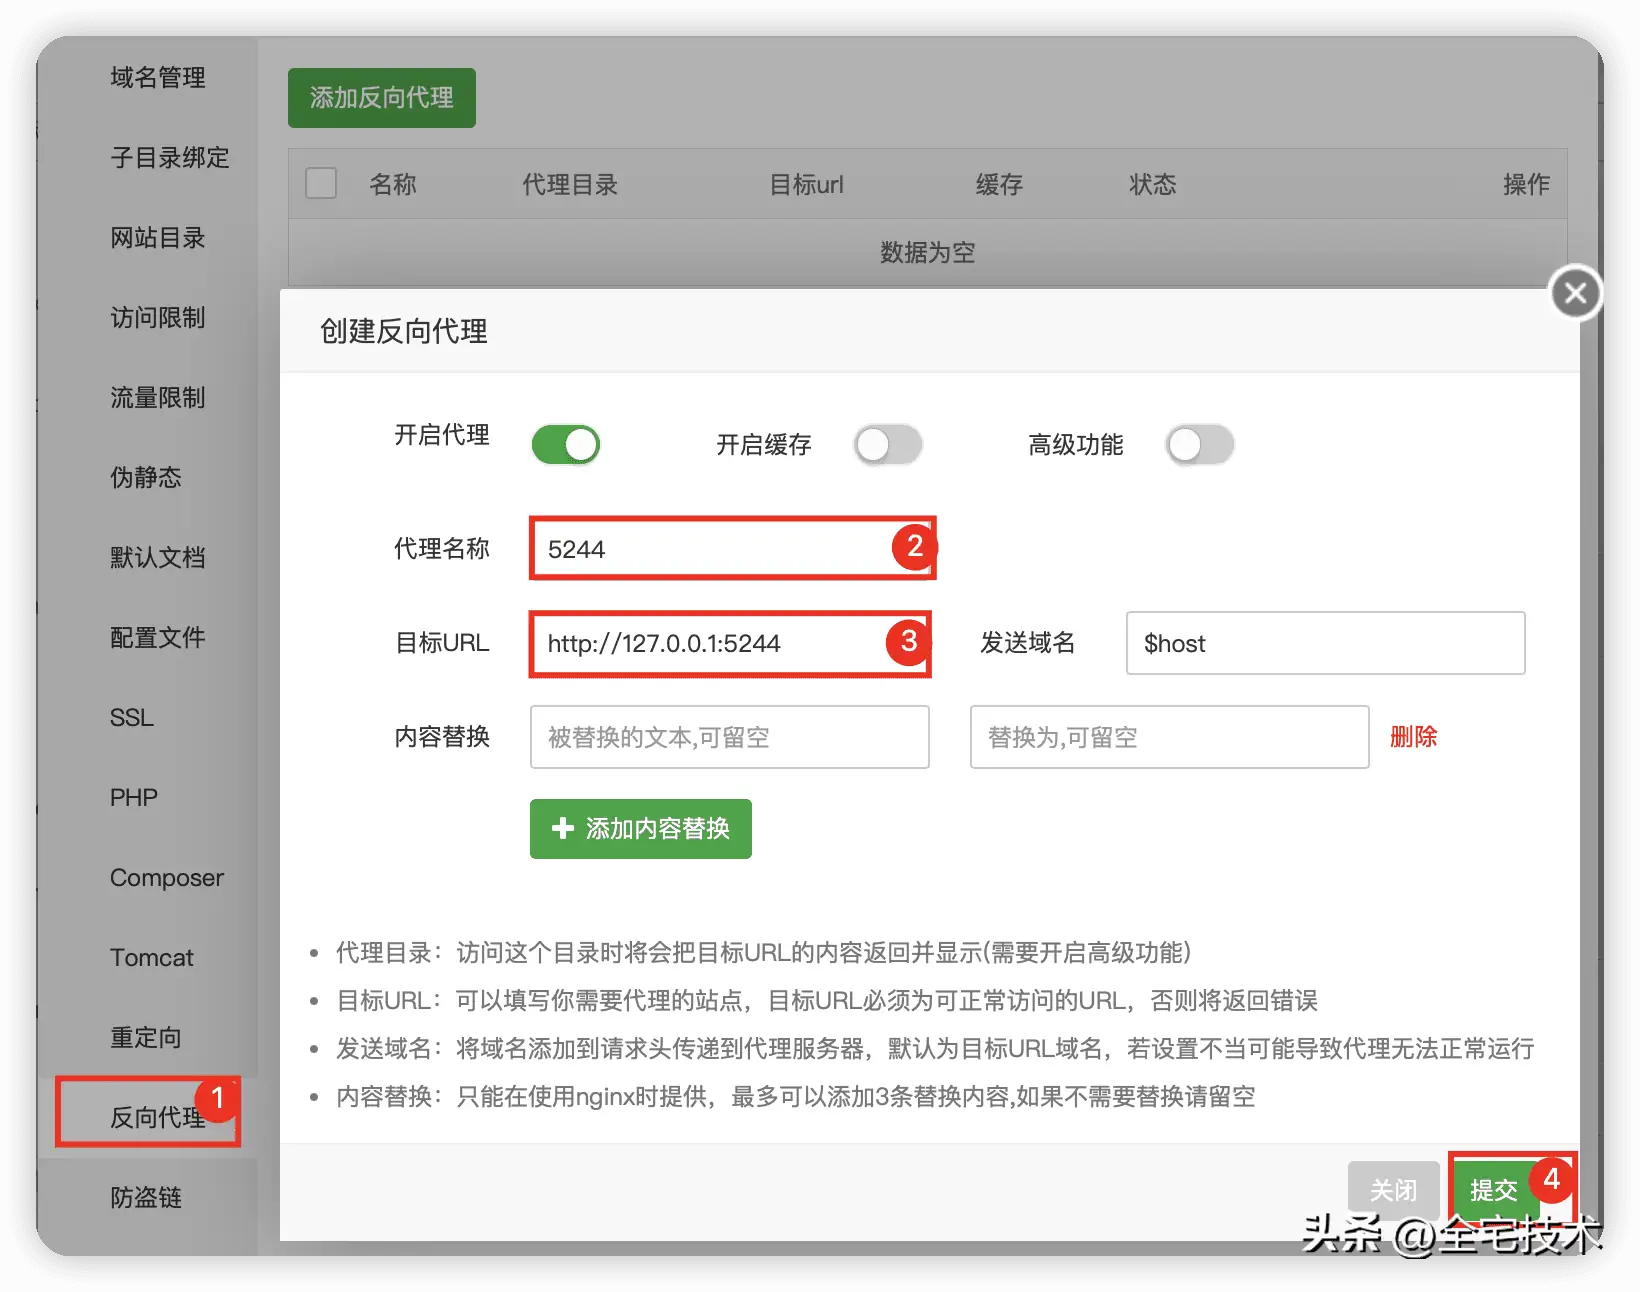Image resolution: width=1640 pixels, height=1292 pixels.
Task: Open the 重定向 section
Action: point(145,1037)
